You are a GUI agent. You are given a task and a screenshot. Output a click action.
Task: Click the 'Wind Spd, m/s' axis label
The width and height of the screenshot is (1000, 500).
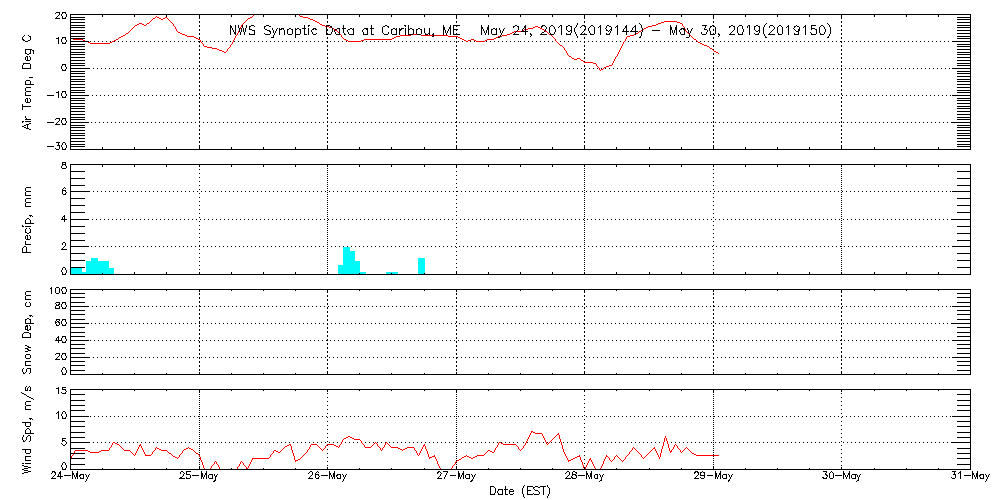click(x=28, y=428)
